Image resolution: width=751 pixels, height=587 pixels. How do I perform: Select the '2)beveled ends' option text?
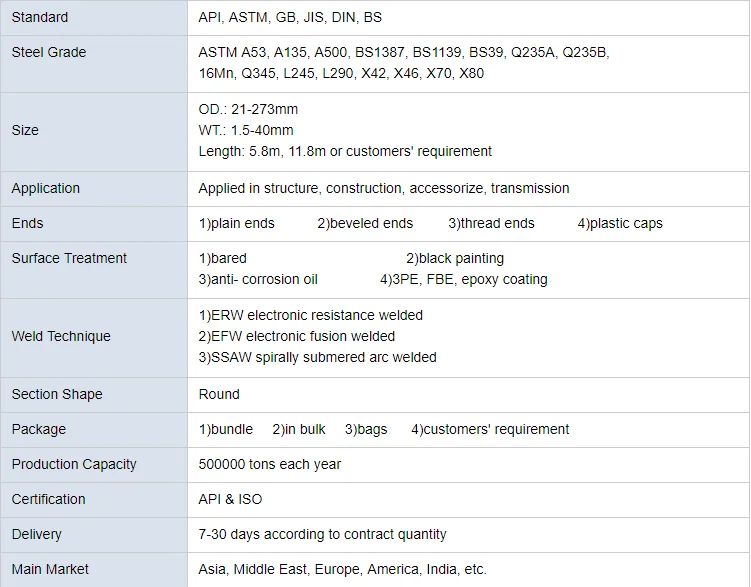point(365,223)
